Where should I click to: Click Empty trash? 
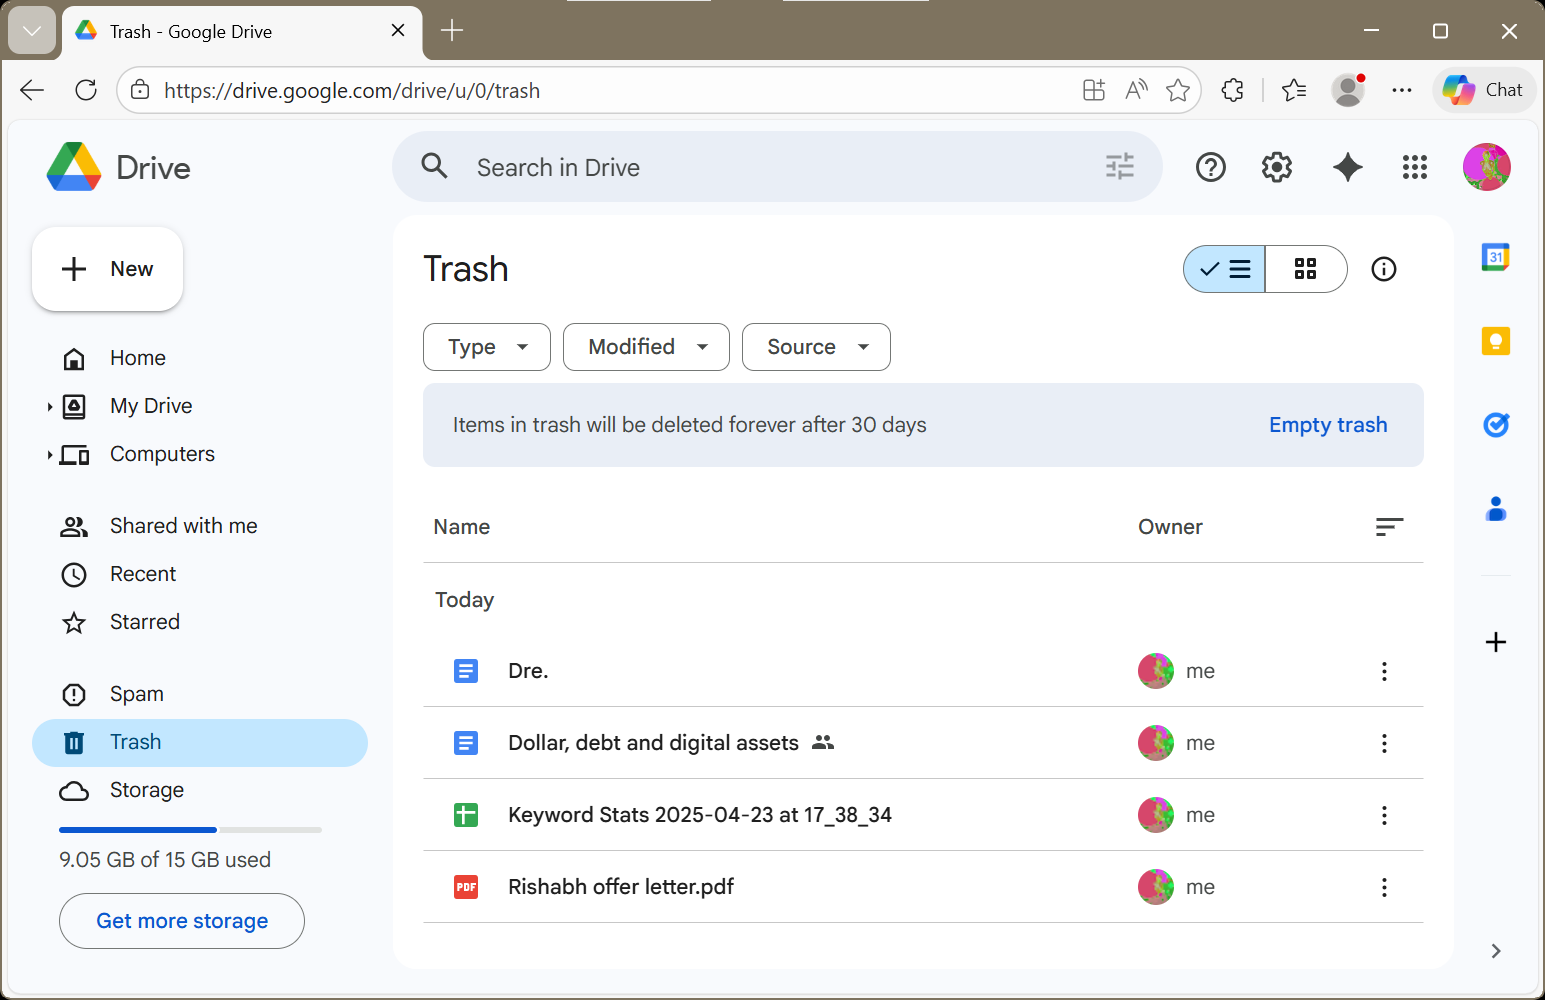pos(1328,425)
